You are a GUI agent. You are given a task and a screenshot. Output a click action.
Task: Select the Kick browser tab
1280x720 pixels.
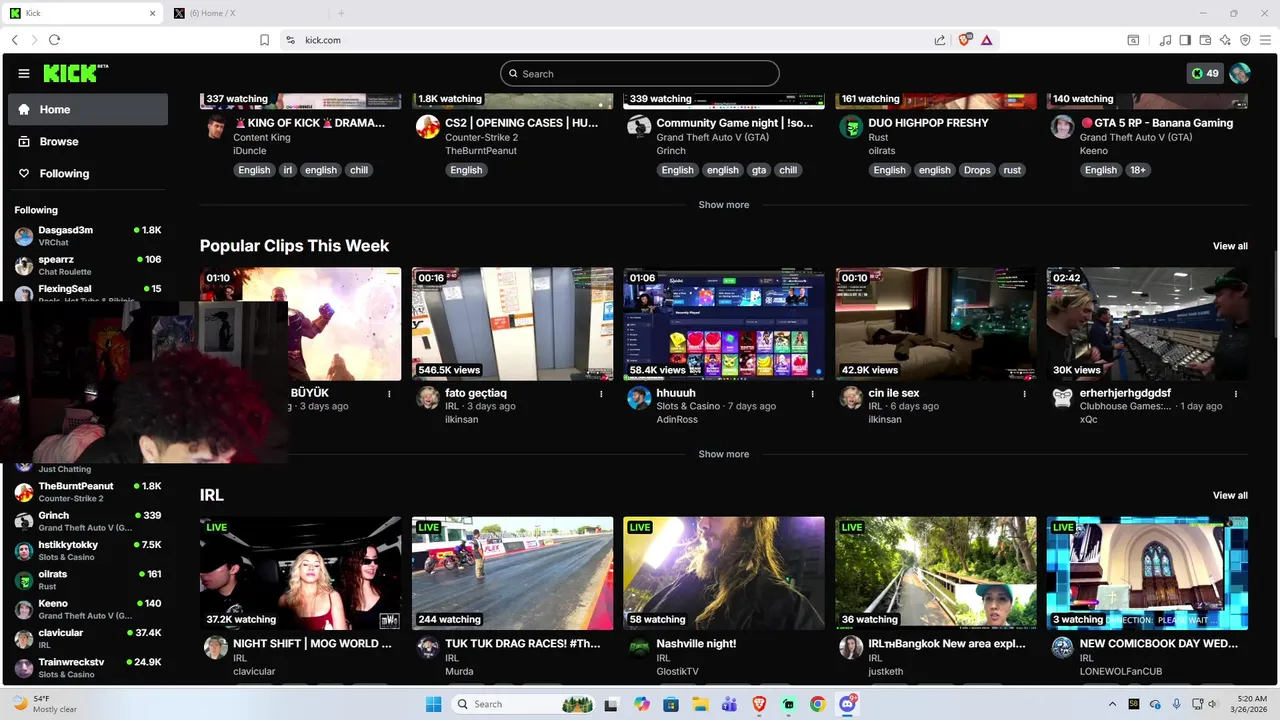[83, 13]
